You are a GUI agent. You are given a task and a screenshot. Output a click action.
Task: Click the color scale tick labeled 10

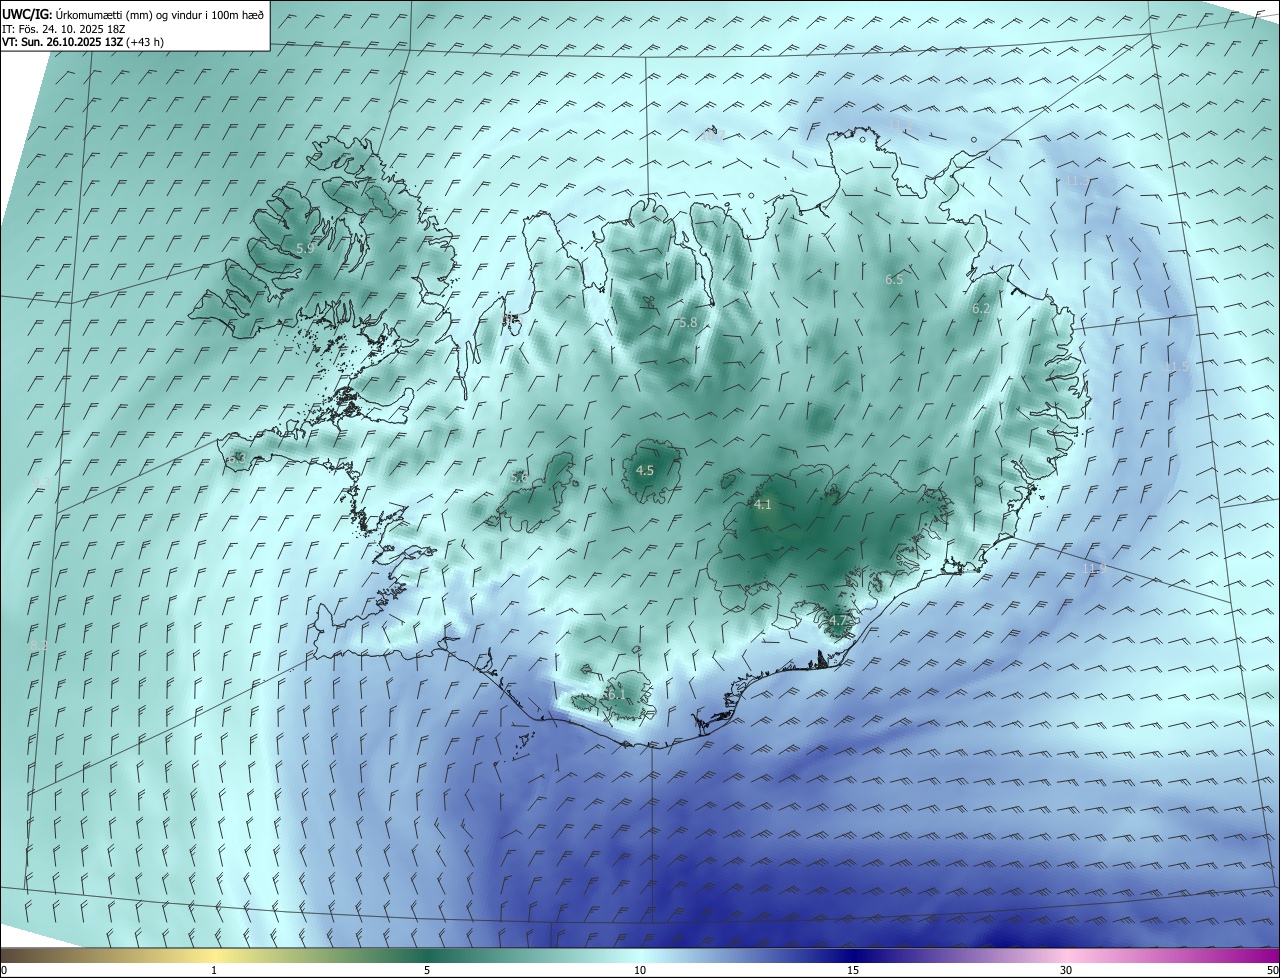pos(640,970)
